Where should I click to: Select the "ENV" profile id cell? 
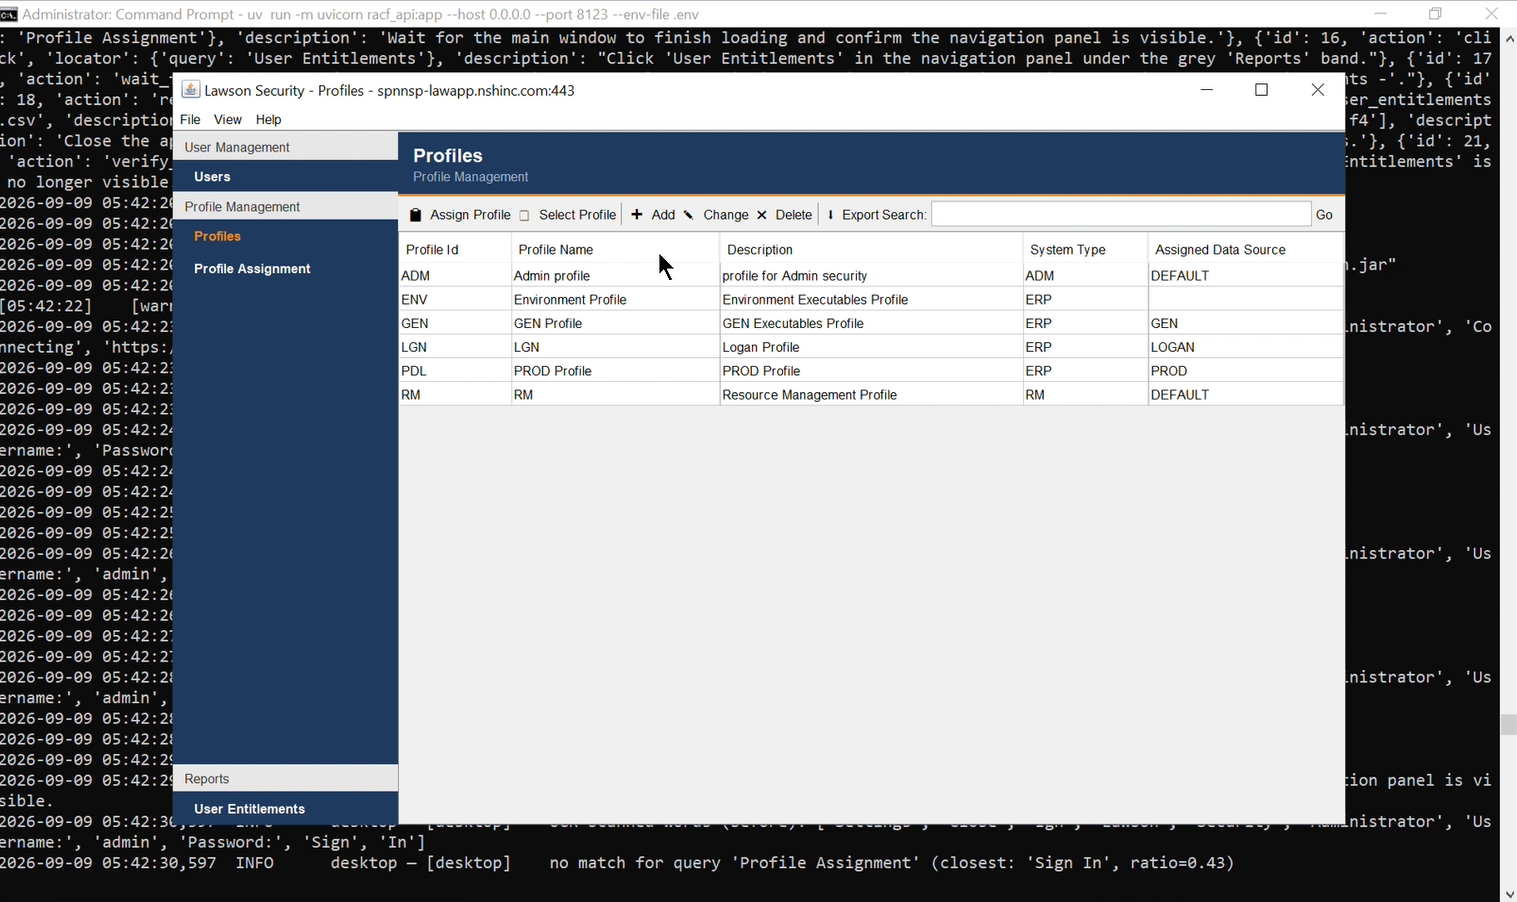pyautogui.click(x=455, y=300)
